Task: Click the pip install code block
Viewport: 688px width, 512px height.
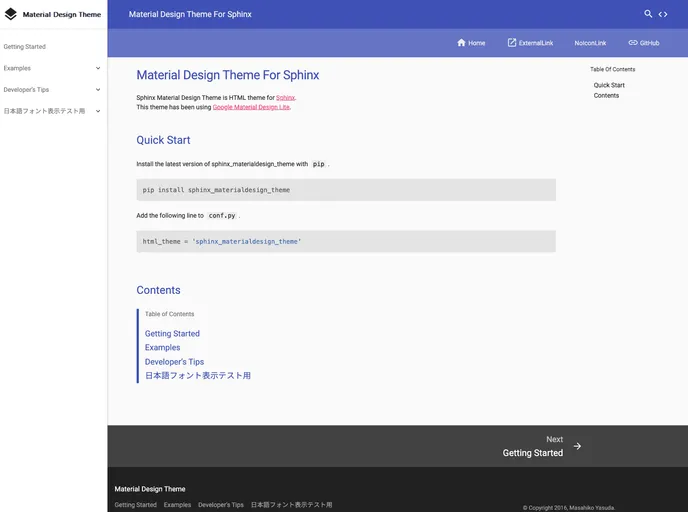Action: coord(346,190)
